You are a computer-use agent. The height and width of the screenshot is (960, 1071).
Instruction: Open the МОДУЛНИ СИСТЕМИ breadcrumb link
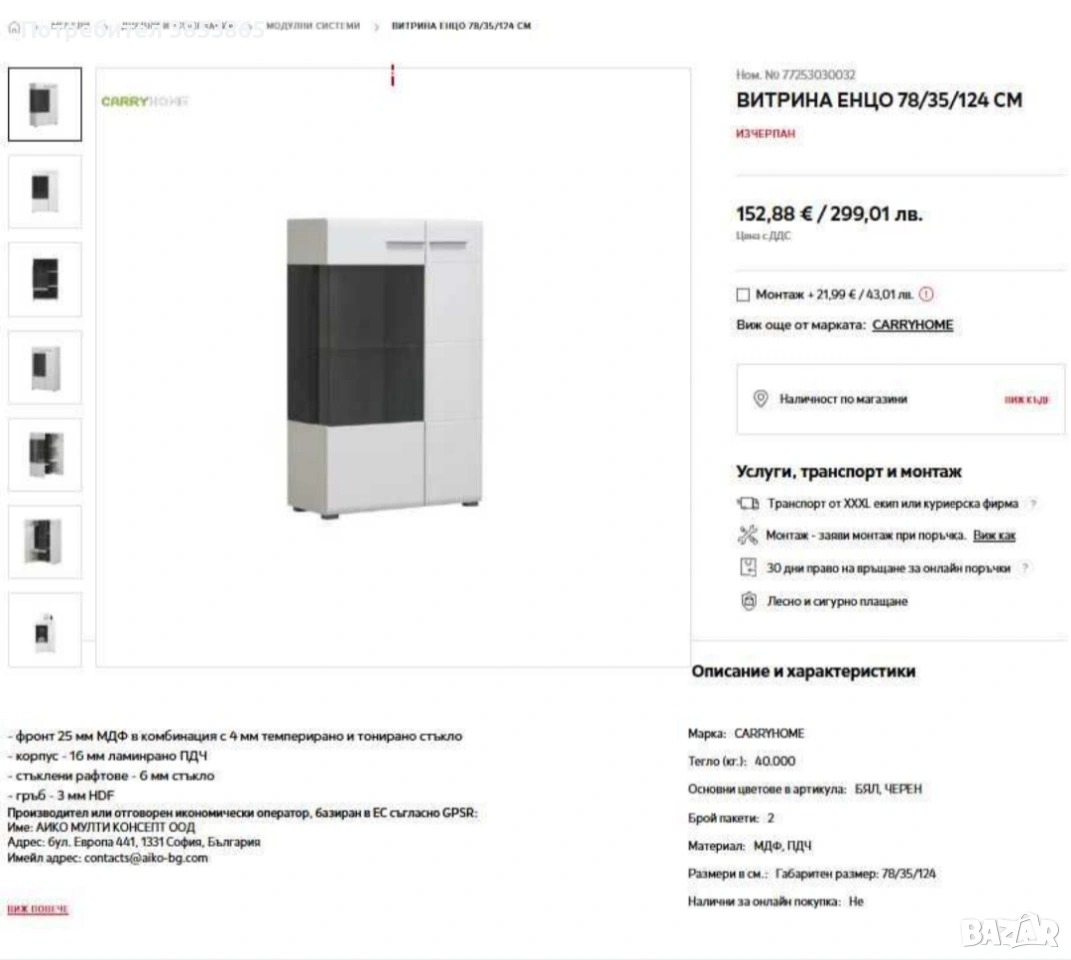(313, 26)
